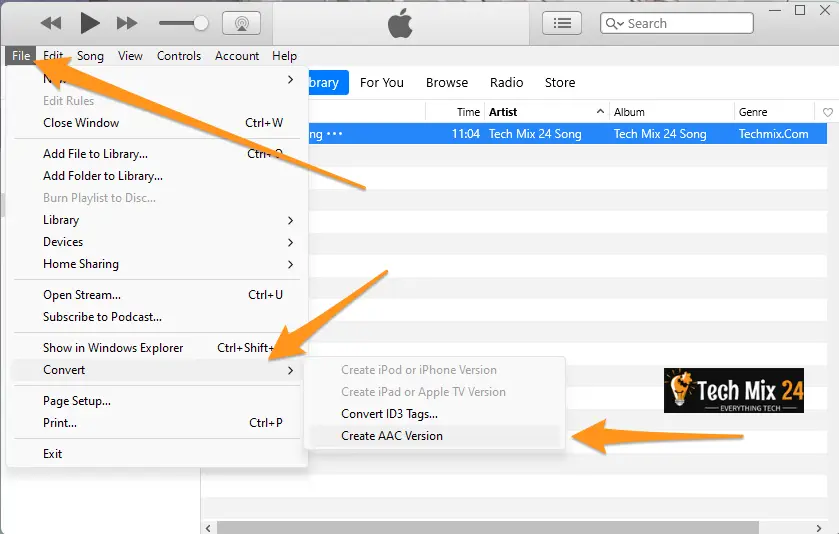The height and width of the screenshot is (534, 839).
Task: Open the Help menu
Action: 284,56
